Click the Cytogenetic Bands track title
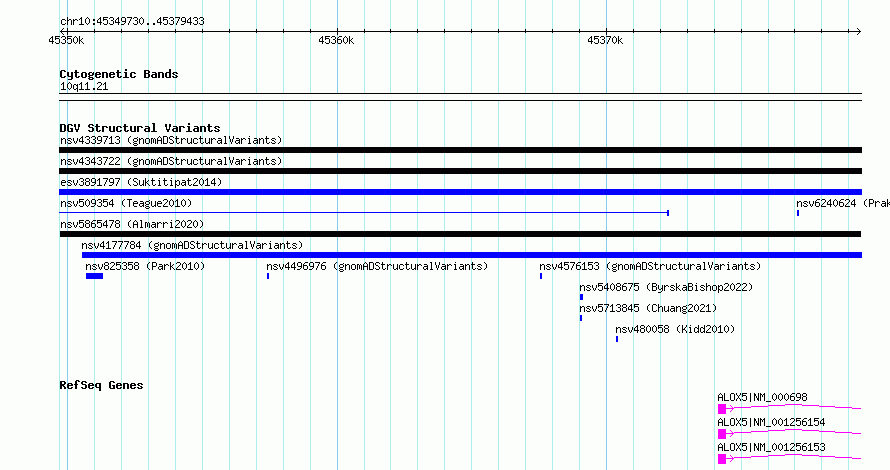This screenshot has height=470, width=890. click(119, 74)
